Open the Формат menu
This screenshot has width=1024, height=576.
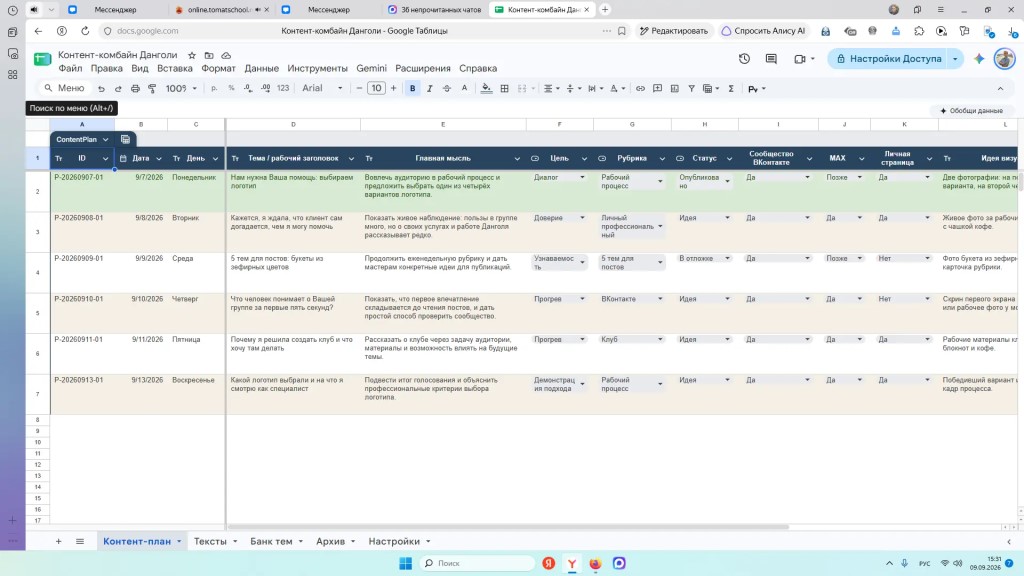pyautogui.click(x=218, y=69)
